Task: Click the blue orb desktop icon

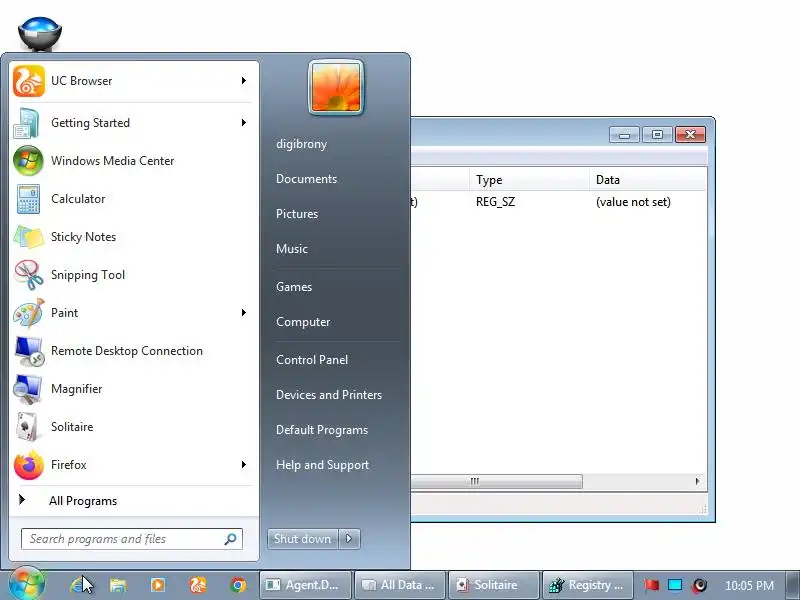Action: [x=40, y=34]
